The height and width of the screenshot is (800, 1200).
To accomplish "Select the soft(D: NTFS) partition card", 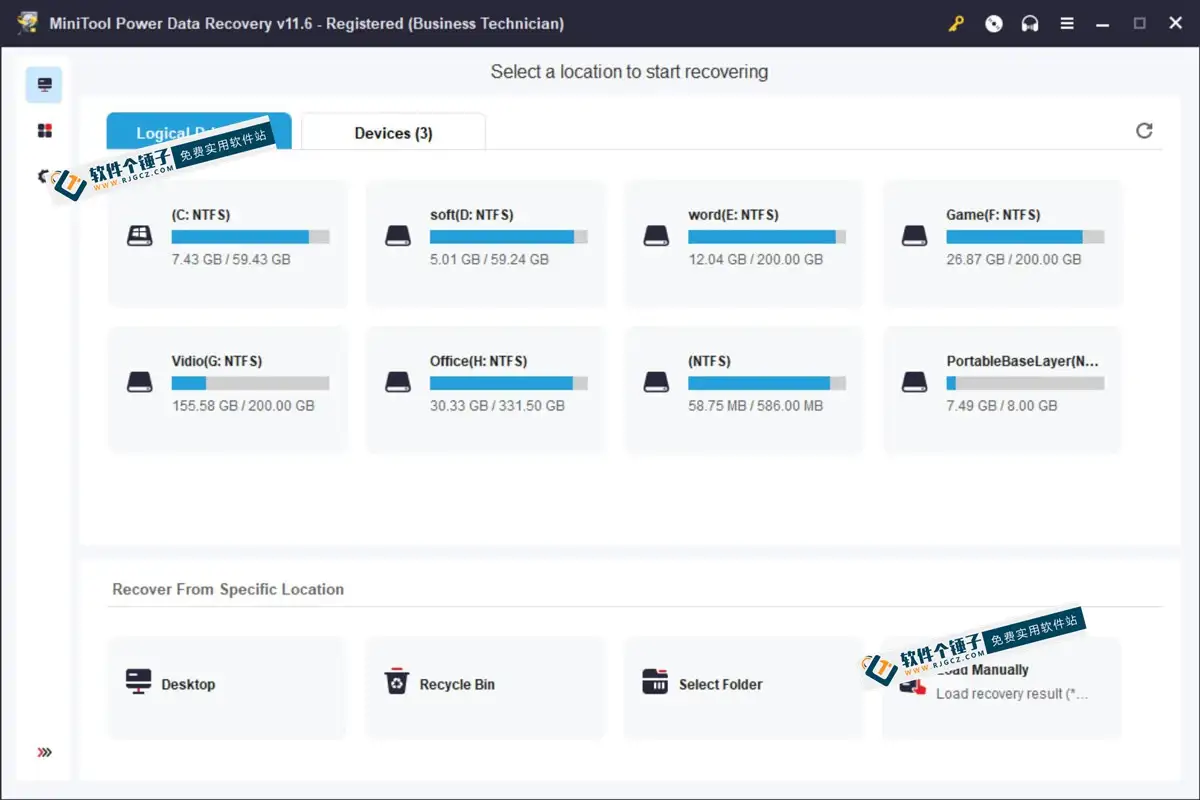I will [485, 243].
